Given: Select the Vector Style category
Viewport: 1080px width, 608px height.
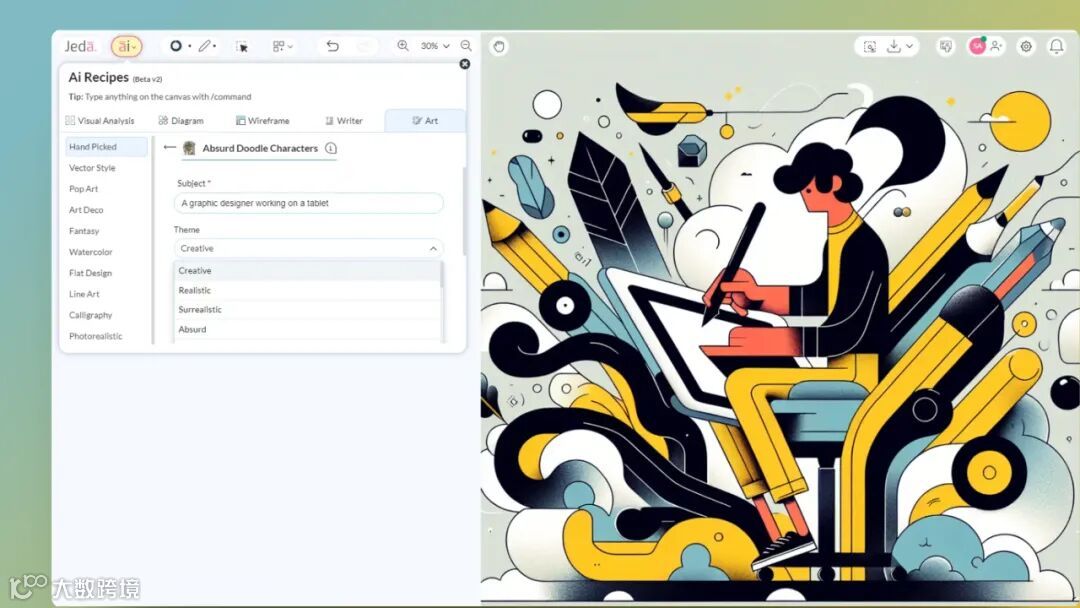Looking at the screenshot, I should pos(92,168).
